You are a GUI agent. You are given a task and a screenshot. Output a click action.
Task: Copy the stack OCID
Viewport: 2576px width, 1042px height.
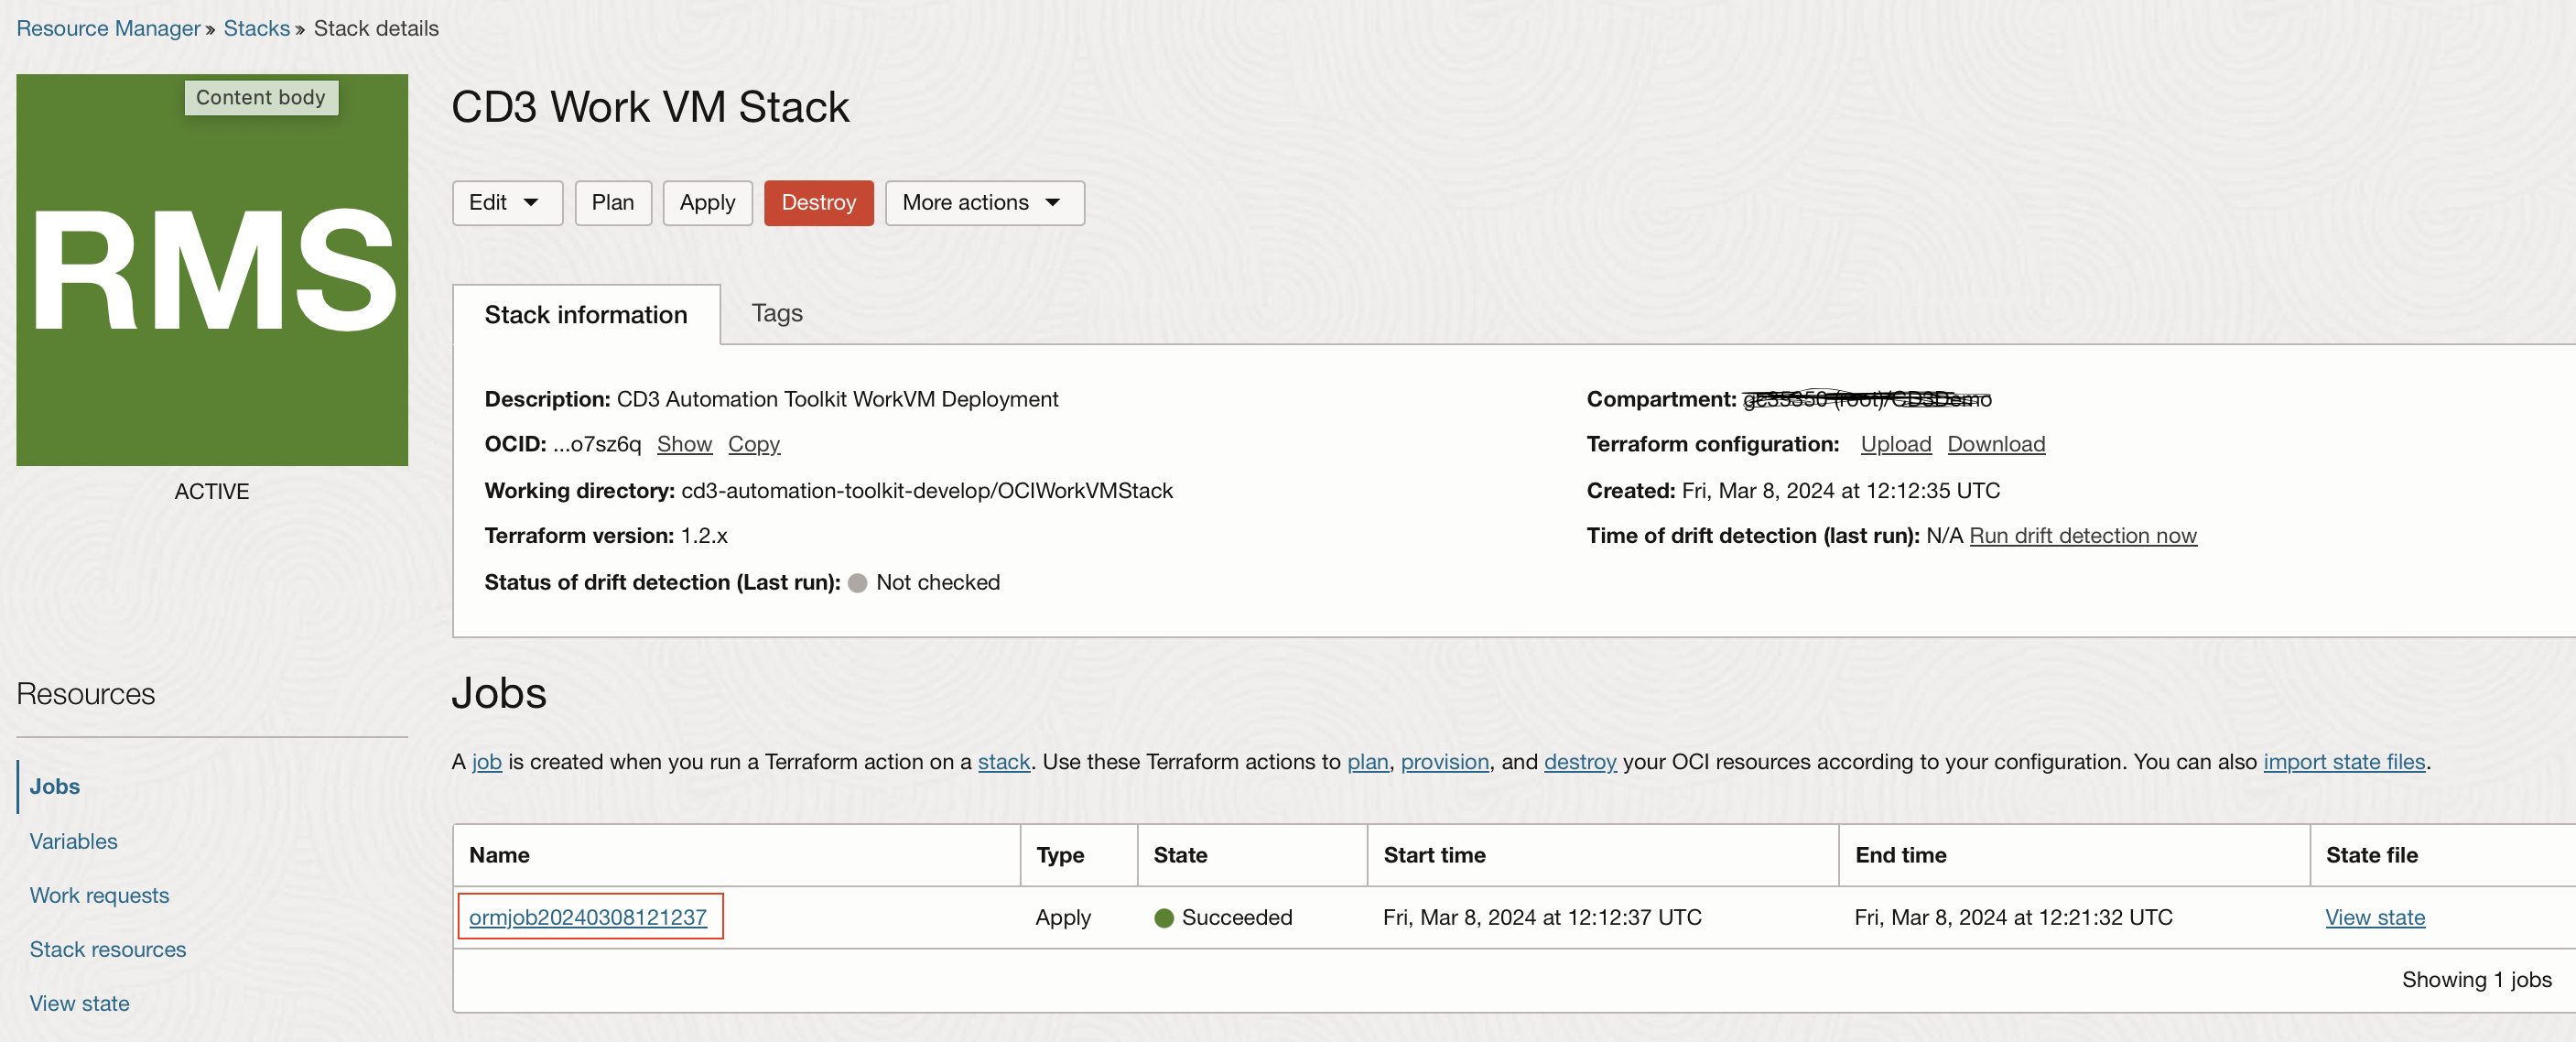tap(753, 444)
